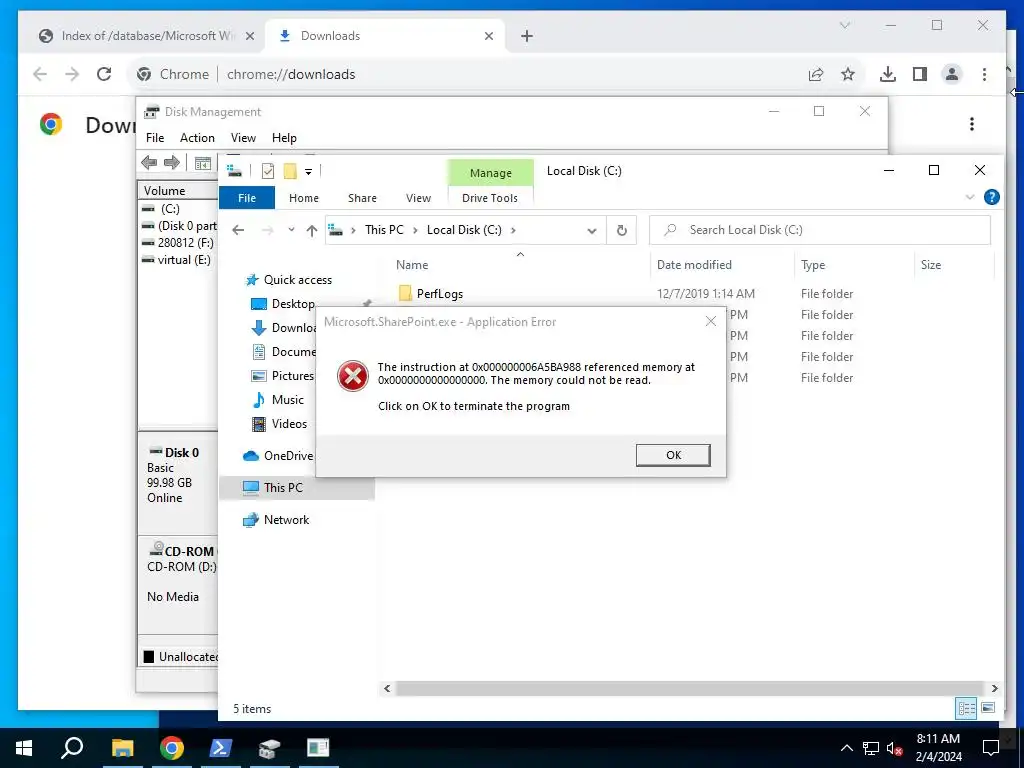Switch to Details view layout
This screenshot has height=768, width=1024.
point(967,708)
